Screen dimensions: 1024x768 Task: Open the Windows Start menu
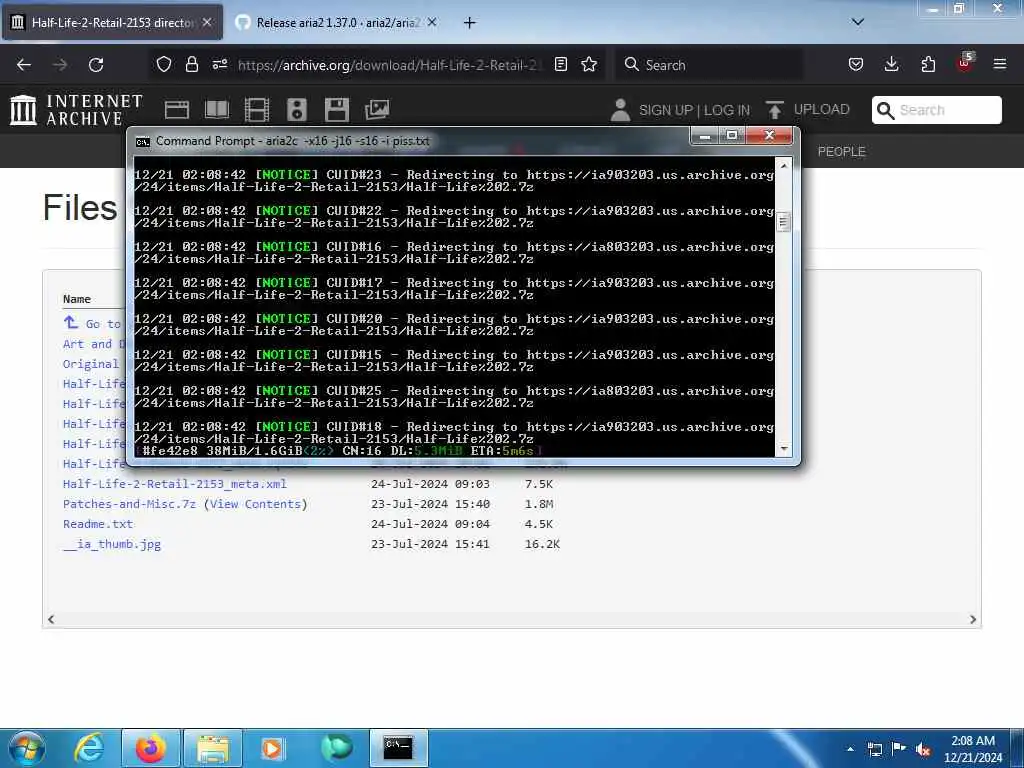pos(26,748)
